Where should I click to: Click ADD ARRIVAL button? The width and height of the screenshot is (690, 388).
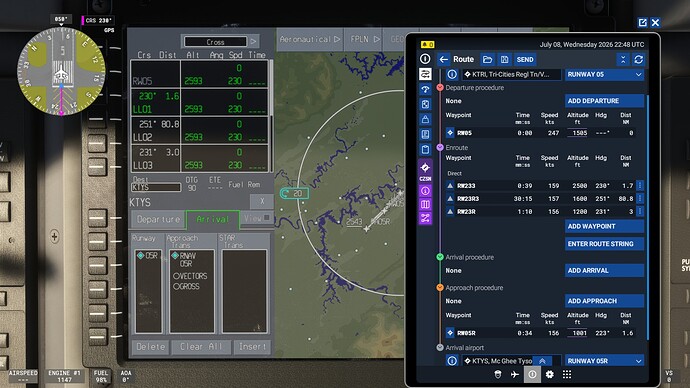coord(604,271)
